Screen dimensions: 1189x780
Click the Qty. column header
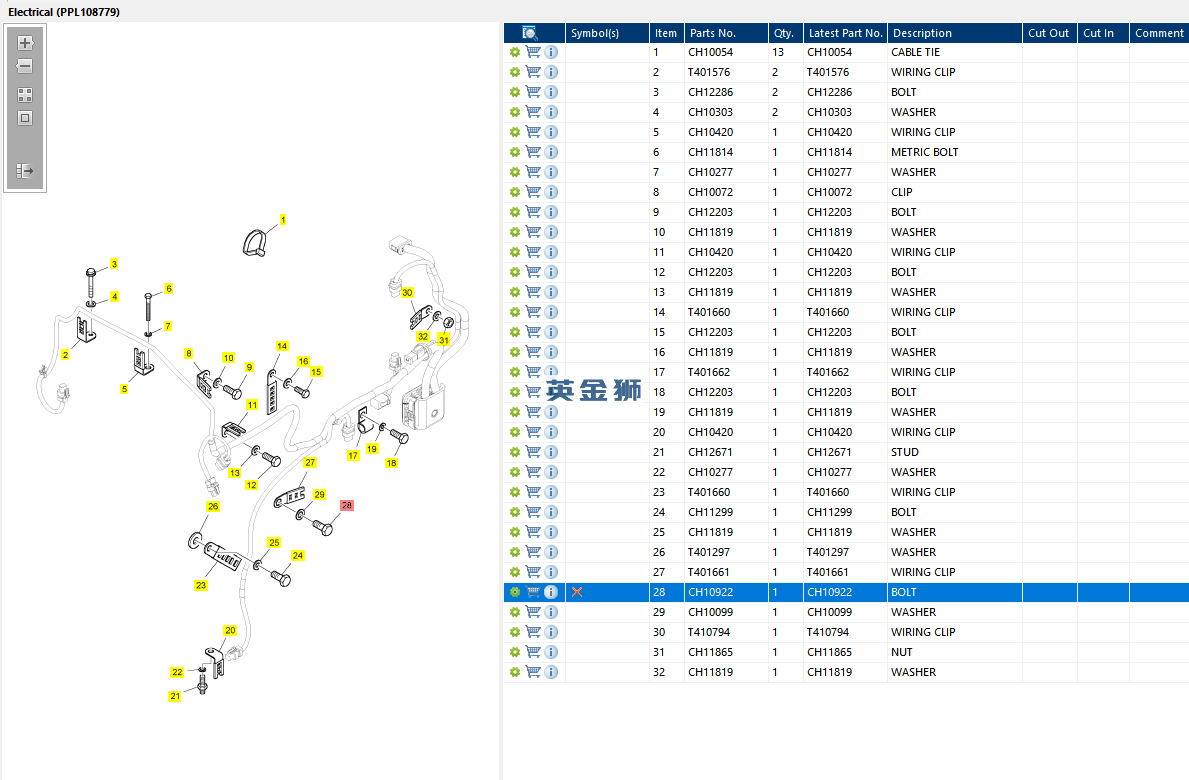pyautogui.click(x=786, y=33)
